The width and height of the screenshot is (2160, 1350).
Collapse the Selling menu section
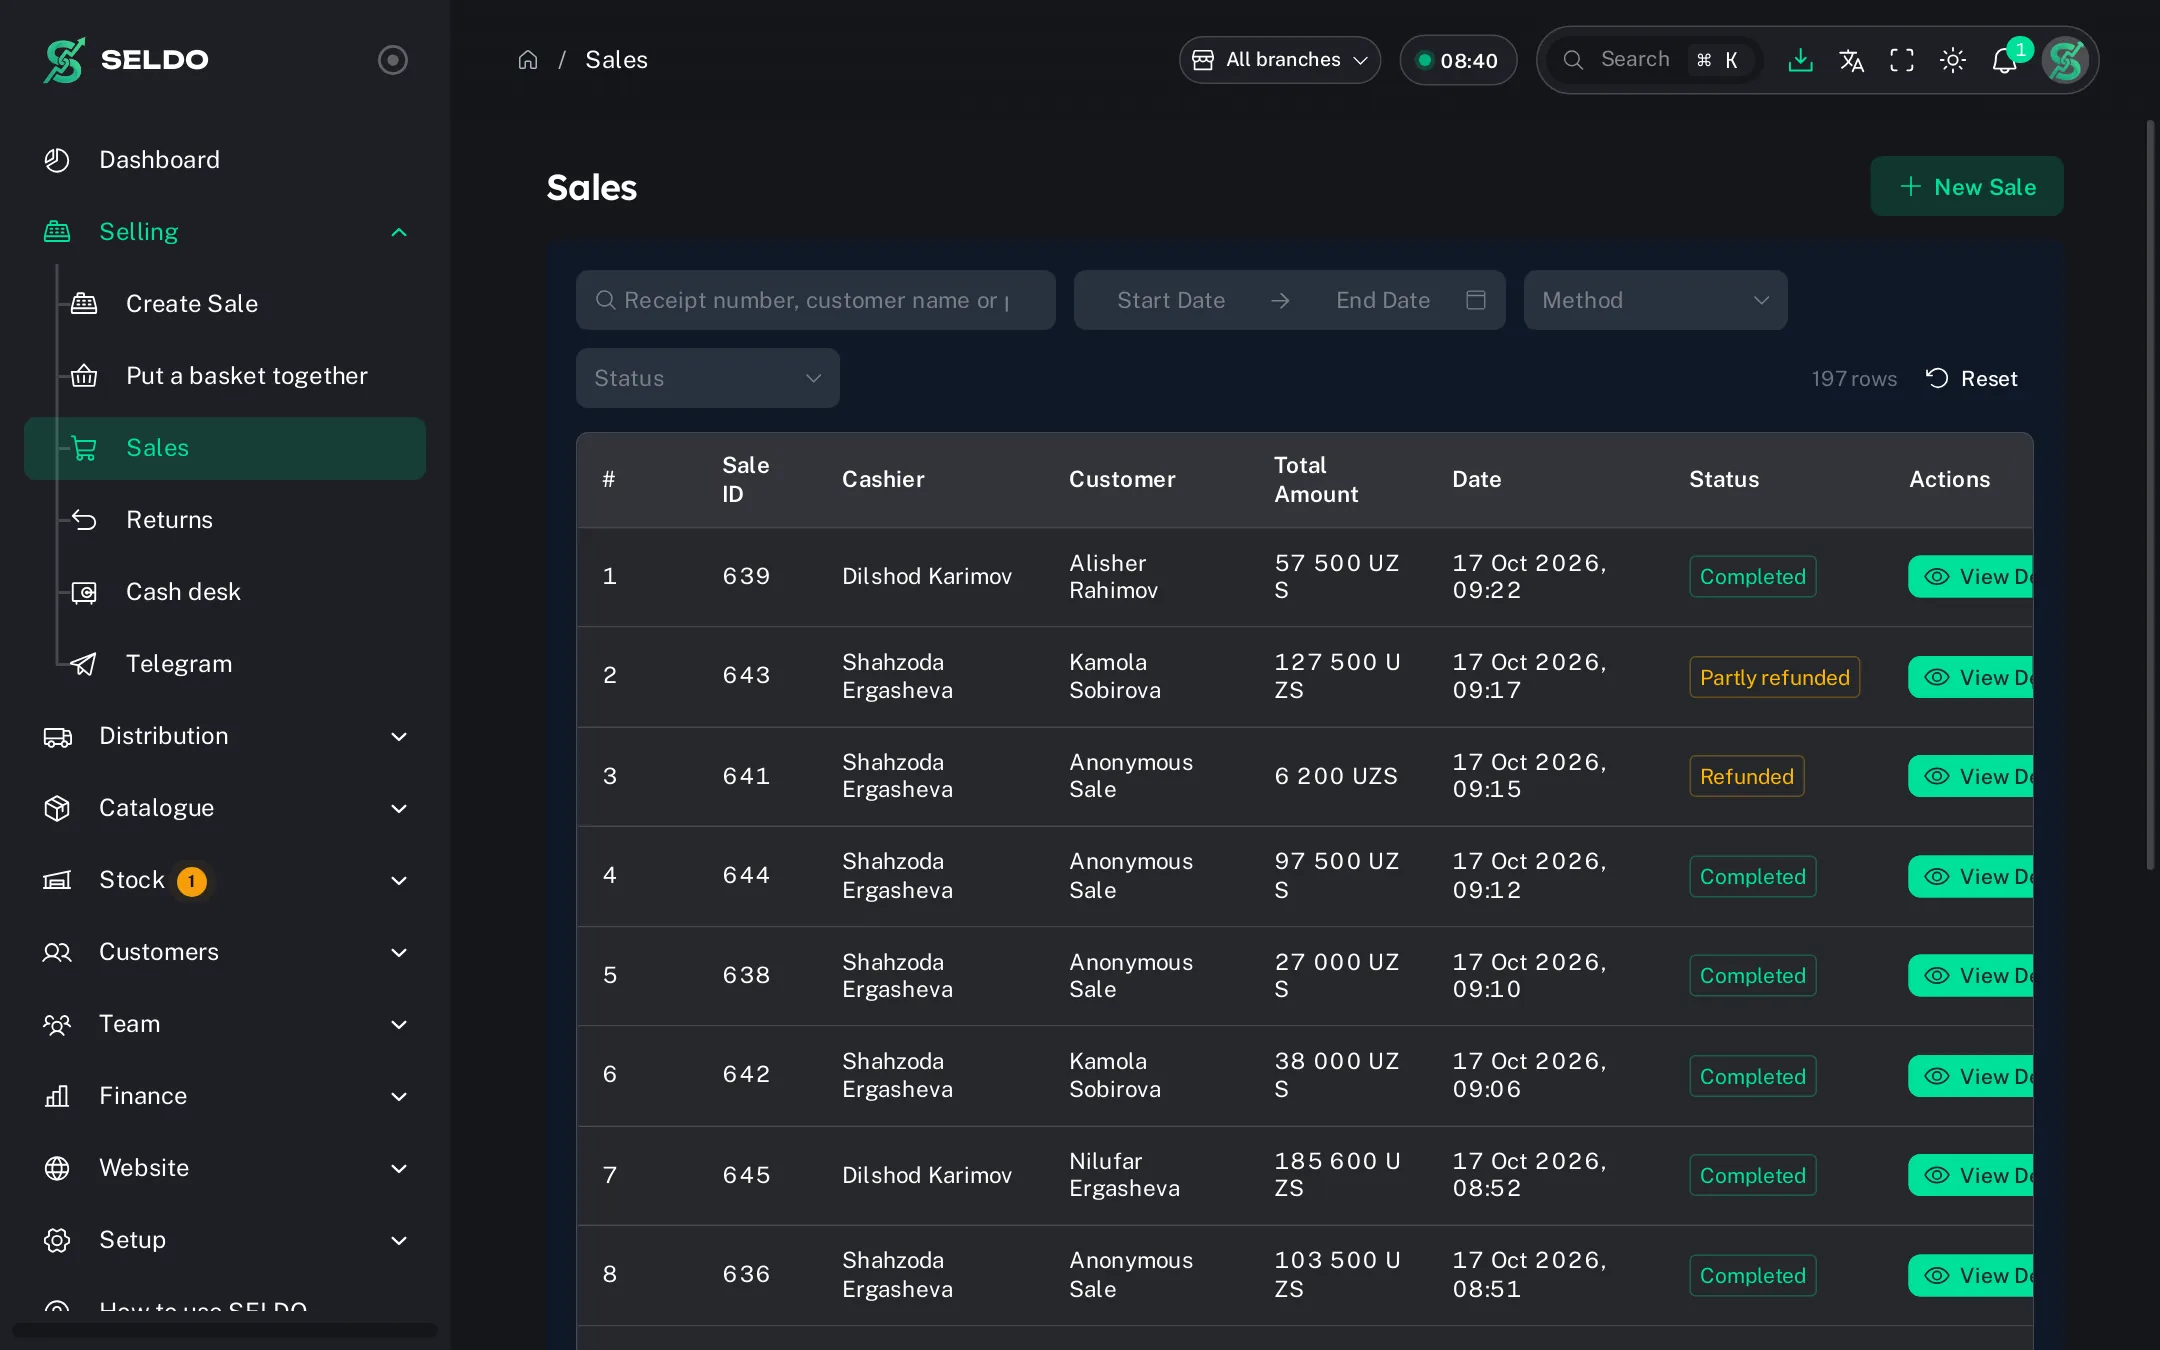pos(225,232)
